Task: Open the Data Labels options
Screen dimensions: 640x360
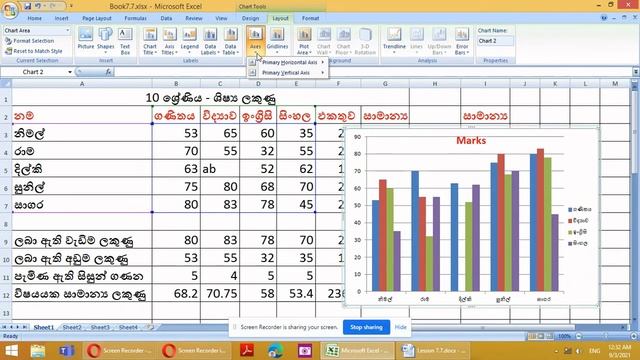Action: pos(210,41)
